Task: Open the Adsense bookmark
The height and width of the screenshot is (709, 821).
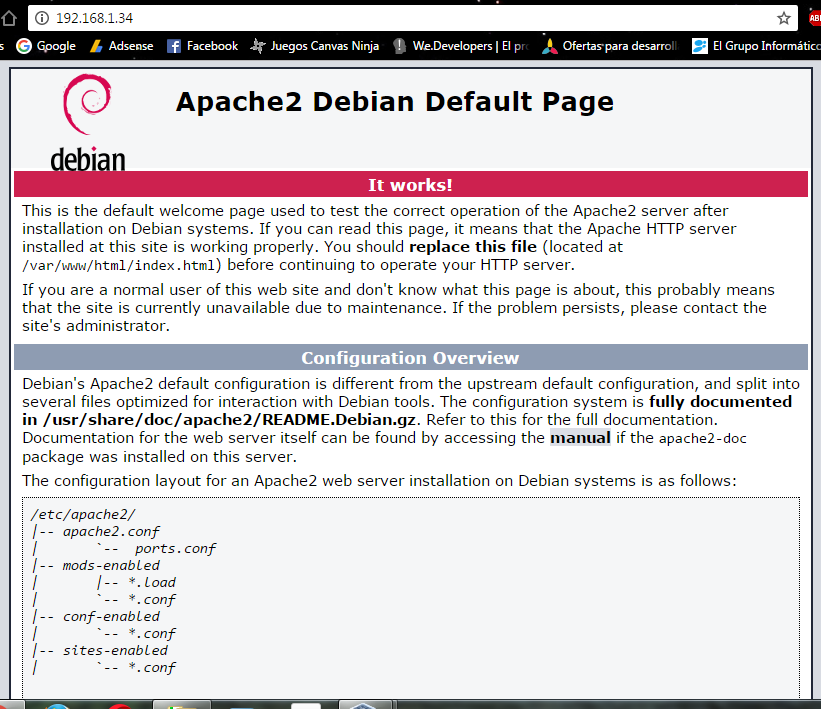Action: 121,46
